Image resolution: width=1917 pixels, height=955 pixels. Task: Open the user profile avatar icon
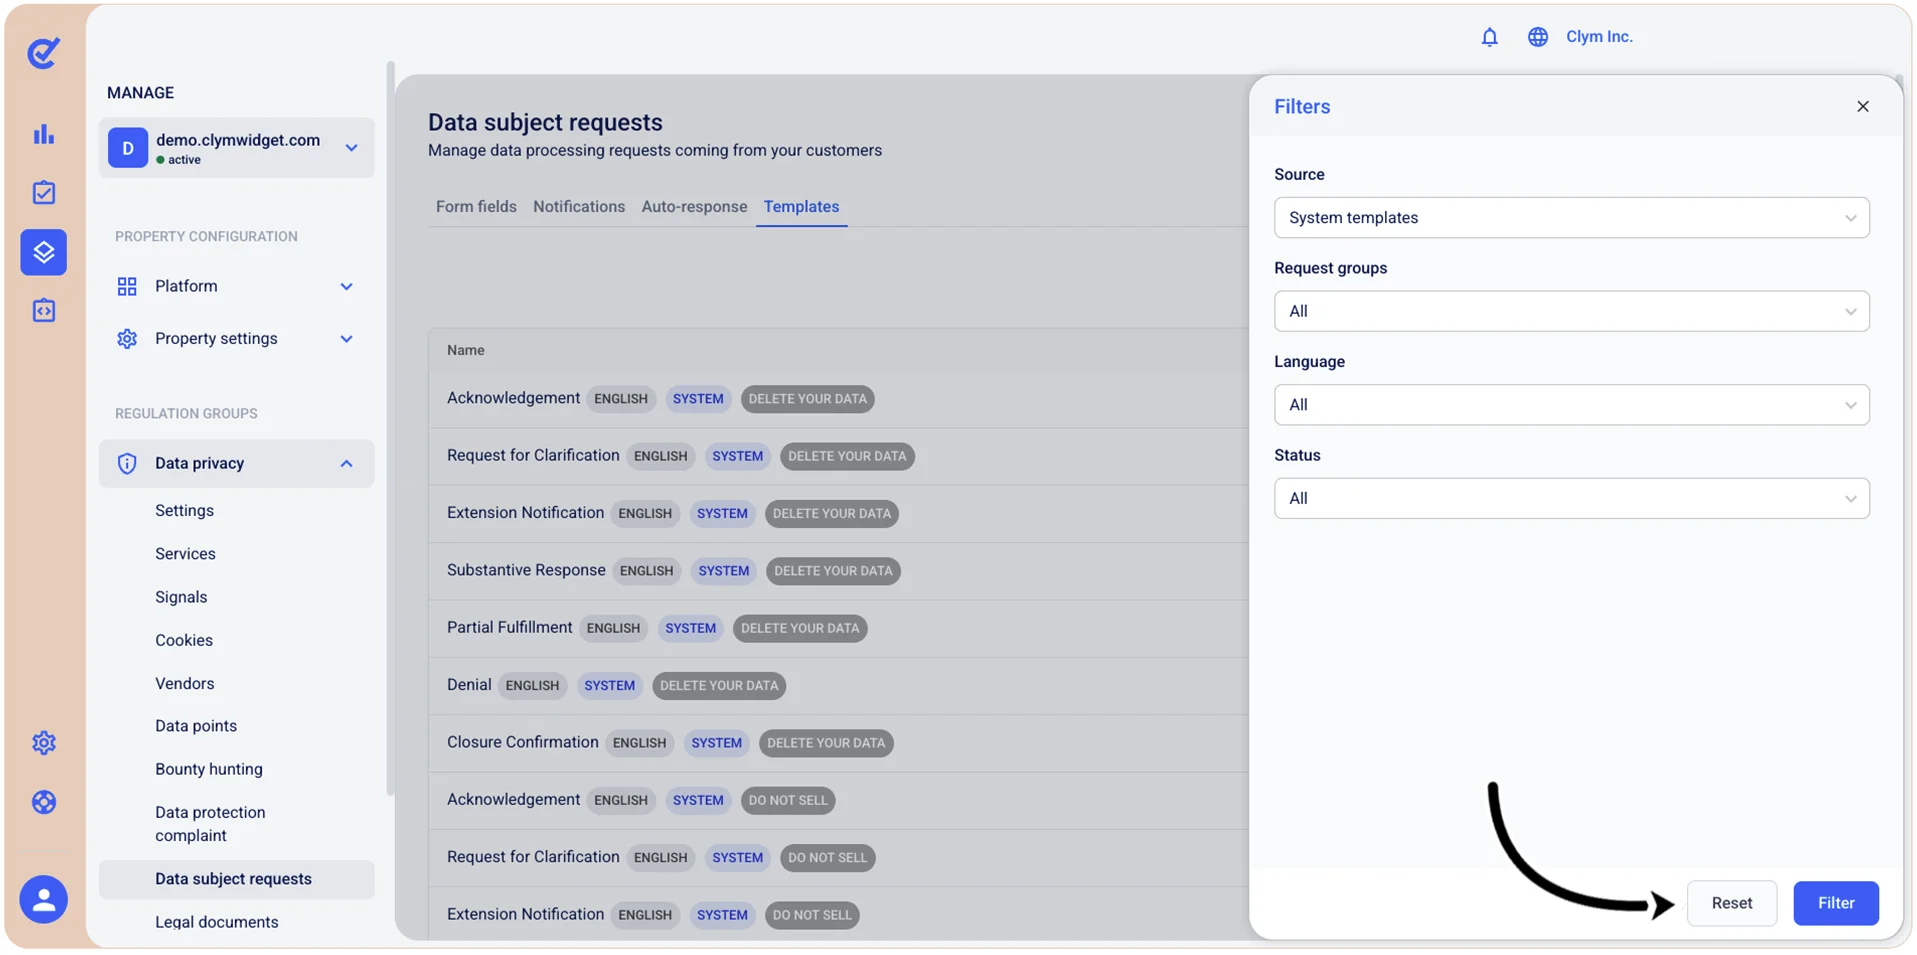[x=43, y=900]
